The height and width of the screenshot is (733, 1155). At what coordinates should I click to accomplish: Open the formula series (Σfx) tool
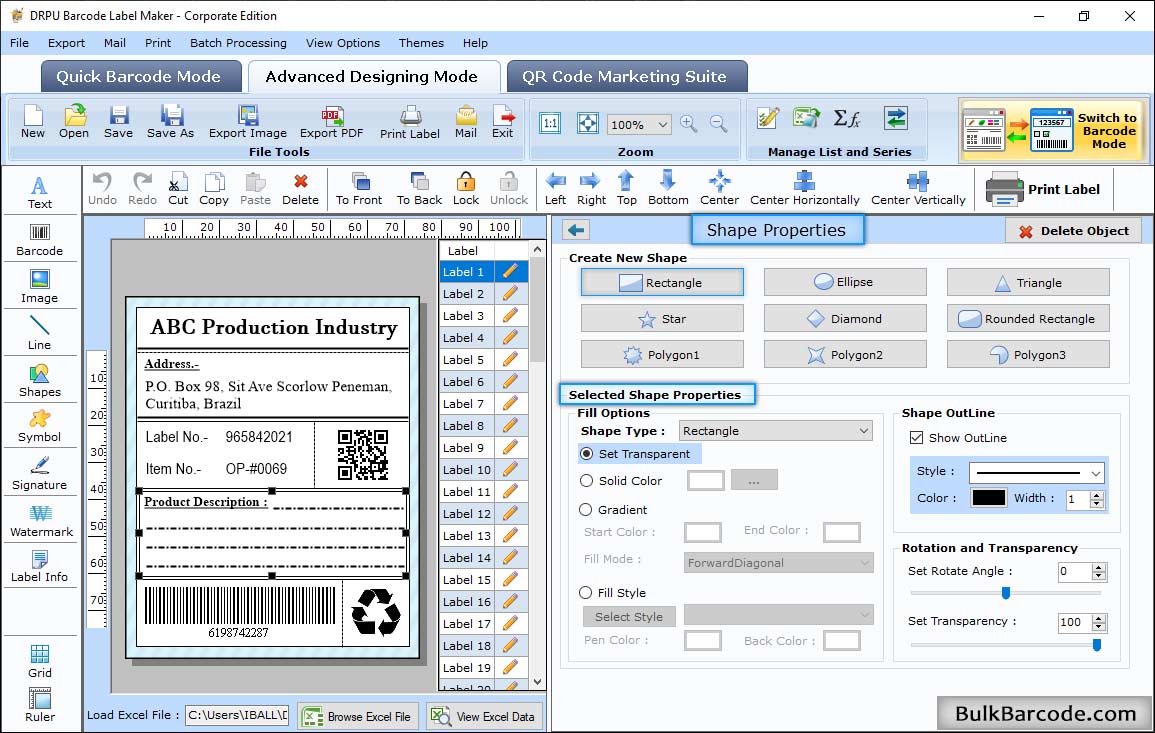[x=846, y=118]
